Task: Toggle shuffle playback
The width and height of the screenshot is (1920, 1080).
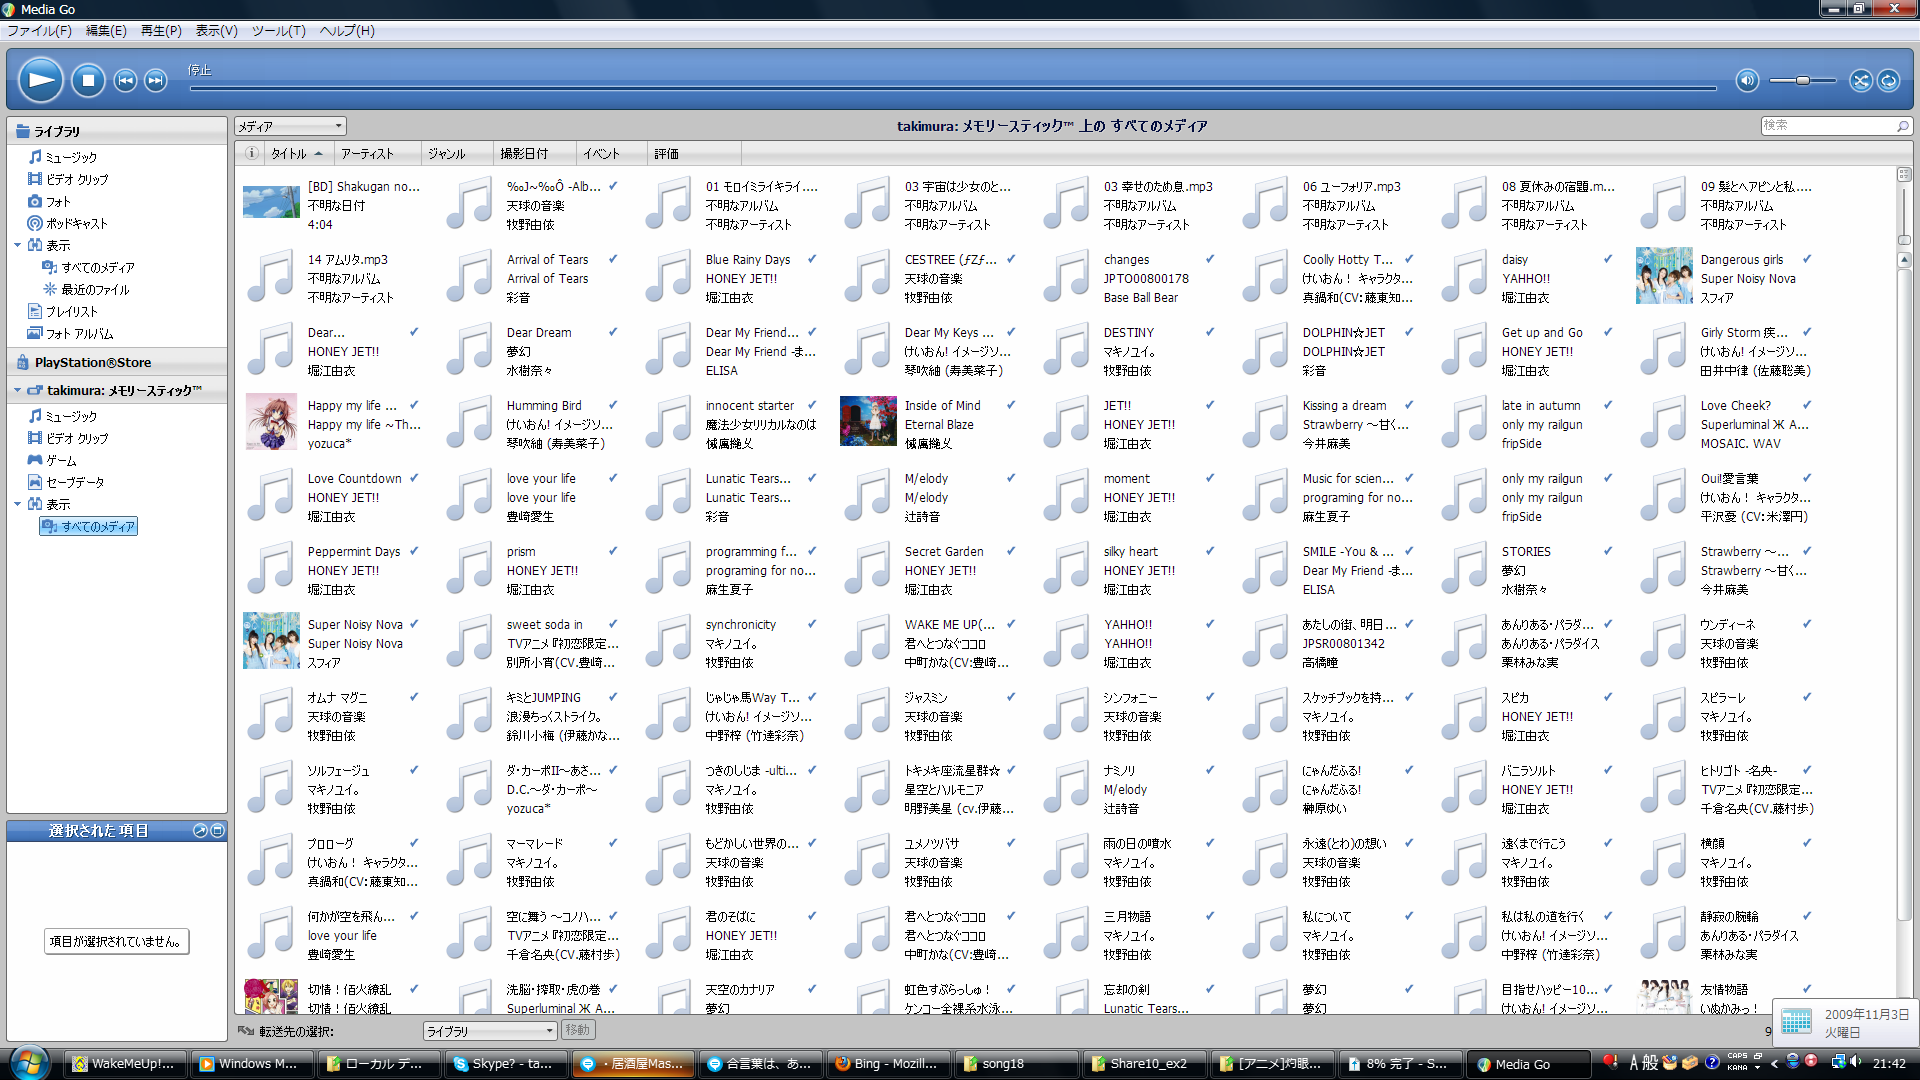Action: pos(1860,80)
